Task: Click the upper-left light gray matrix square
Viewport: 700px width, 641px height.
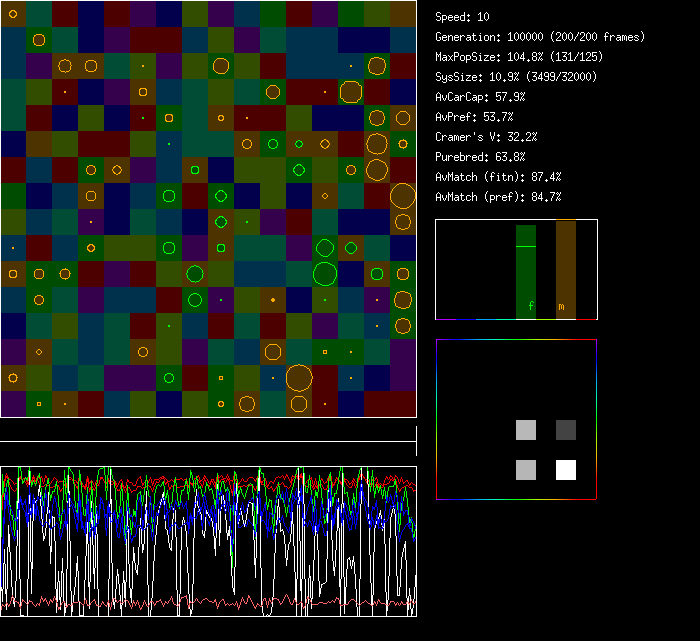Action: (x=526, y=430)
